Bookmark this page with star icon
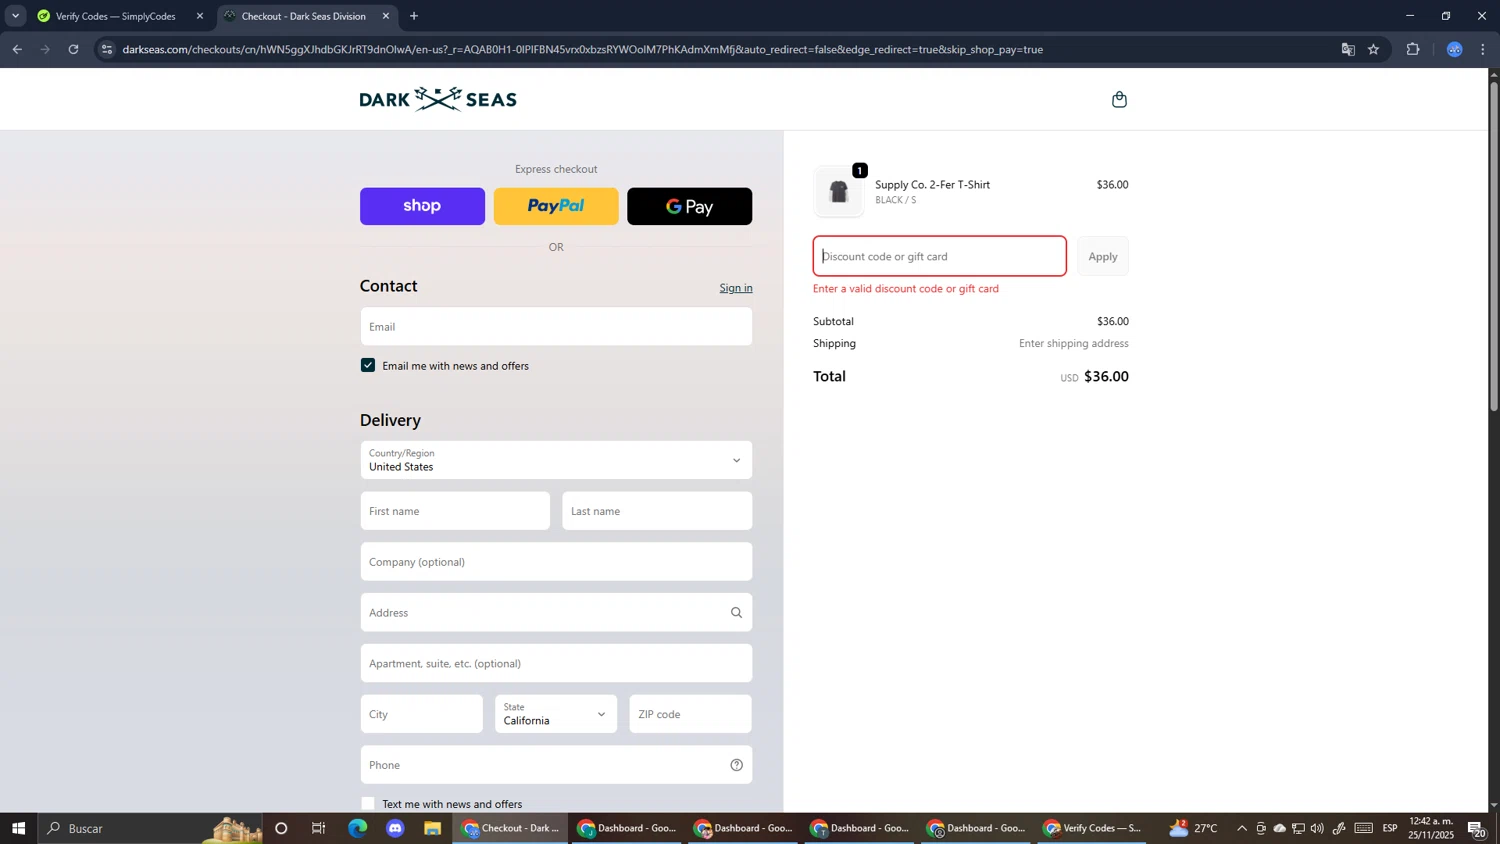 pos(1374,49)
